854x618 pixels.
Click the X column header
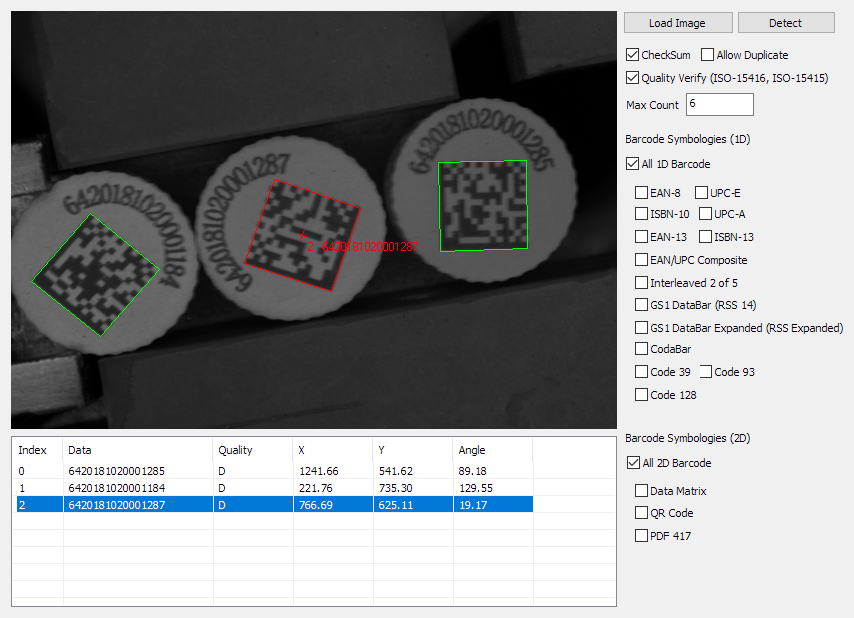(x=333, y=450)
